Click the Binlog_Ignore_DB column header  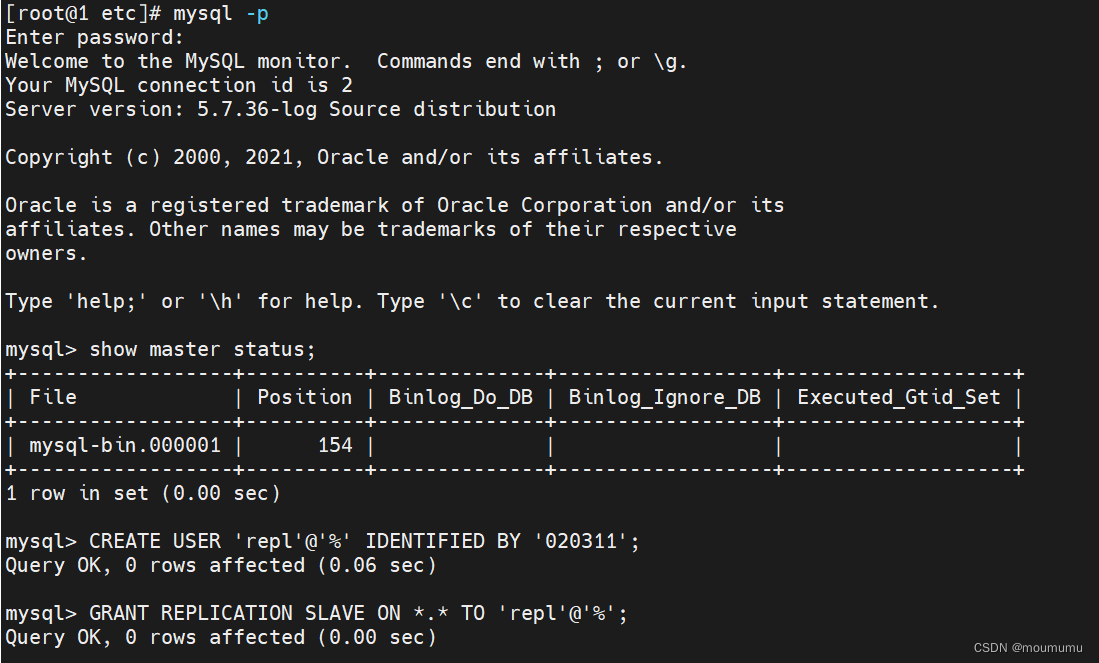(x=664, y=397)
